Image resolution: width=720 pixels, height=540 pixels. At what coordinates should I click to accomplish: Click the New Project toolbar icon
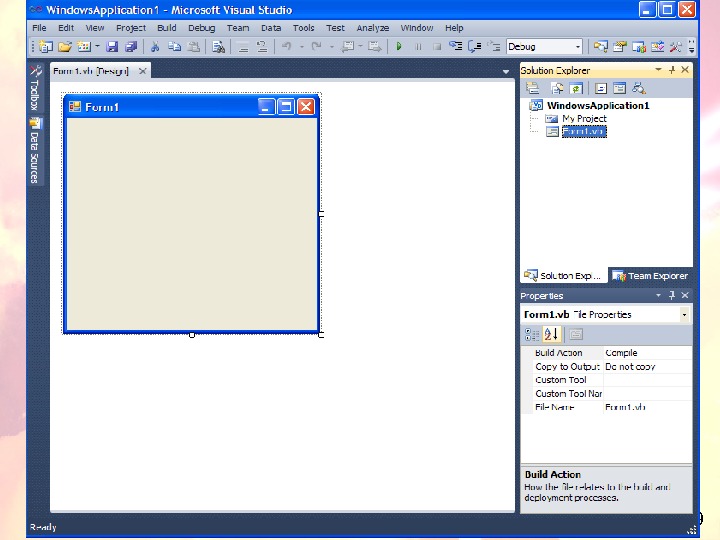coord(46,46)
